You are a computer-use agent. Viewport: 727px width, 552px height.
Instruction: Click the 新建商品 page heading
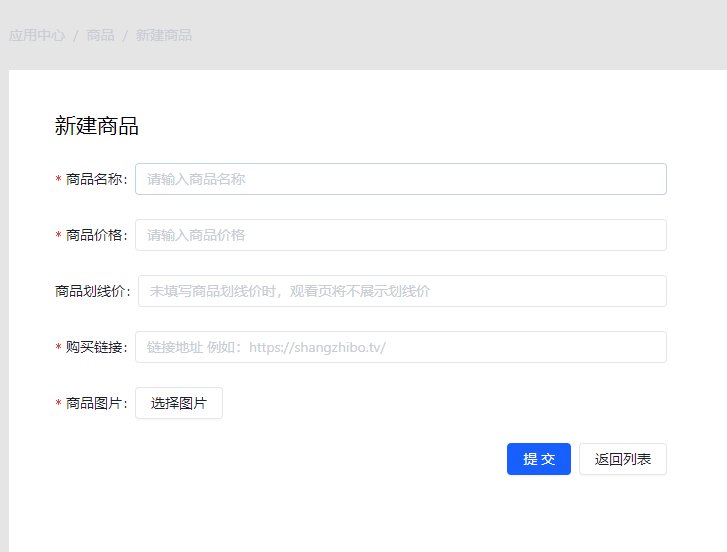96,126
